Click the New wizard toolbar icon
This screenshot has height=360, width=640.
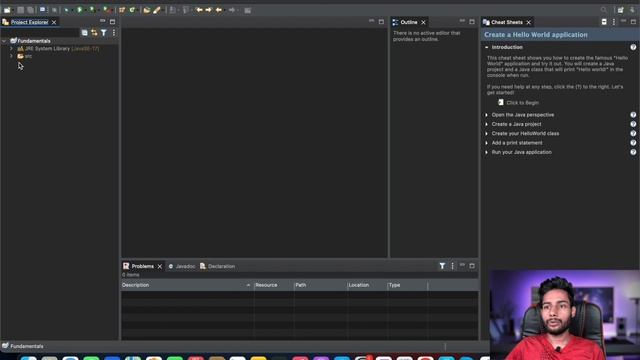tap(7, 10)
